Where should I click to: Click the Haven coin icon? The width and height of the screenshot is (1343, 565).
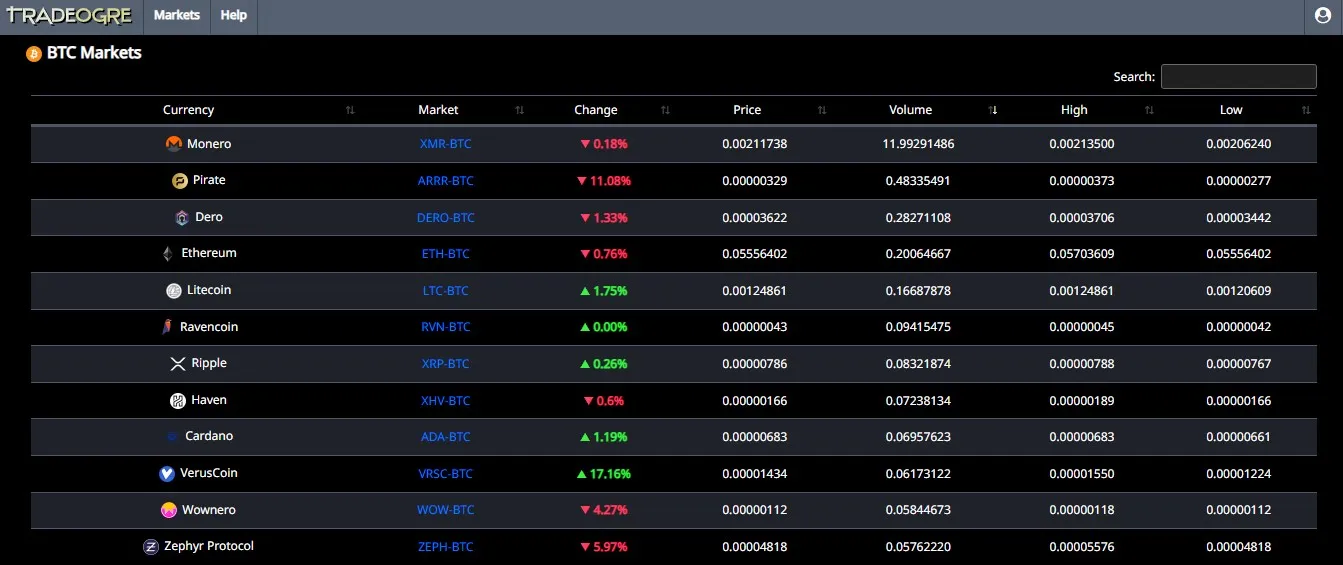pyautogui.click(x=178, y=401)
